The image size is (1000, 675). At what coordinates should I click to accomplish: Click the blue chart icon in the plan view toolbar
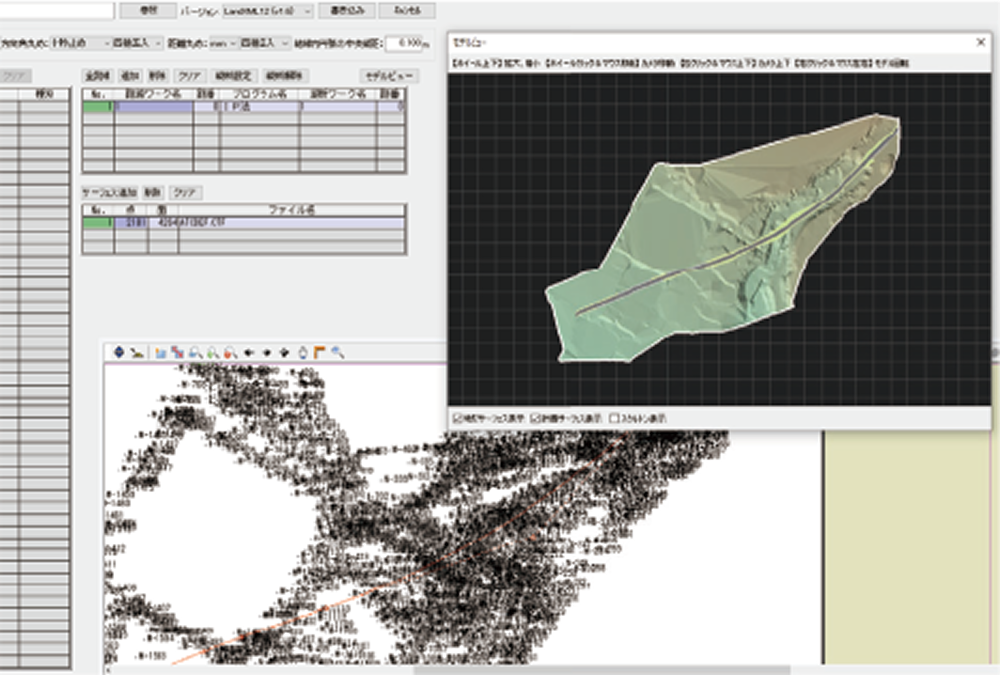pos(160,352)
